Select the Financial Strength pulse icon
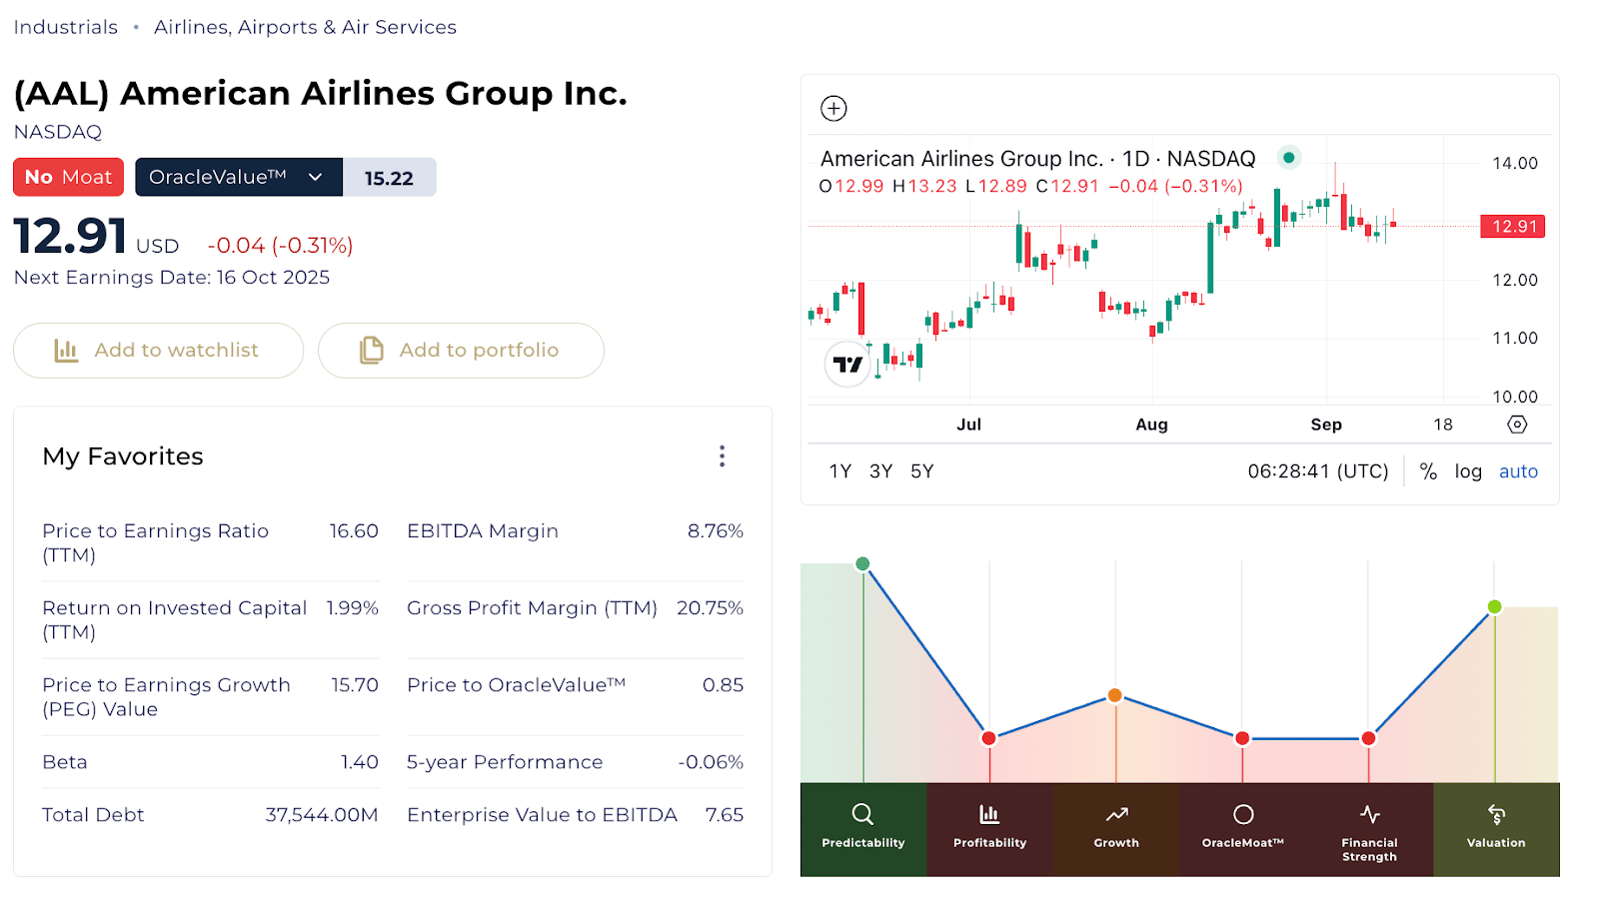The width and height of the screenshot is (1599, 902). pos(1369,814)
